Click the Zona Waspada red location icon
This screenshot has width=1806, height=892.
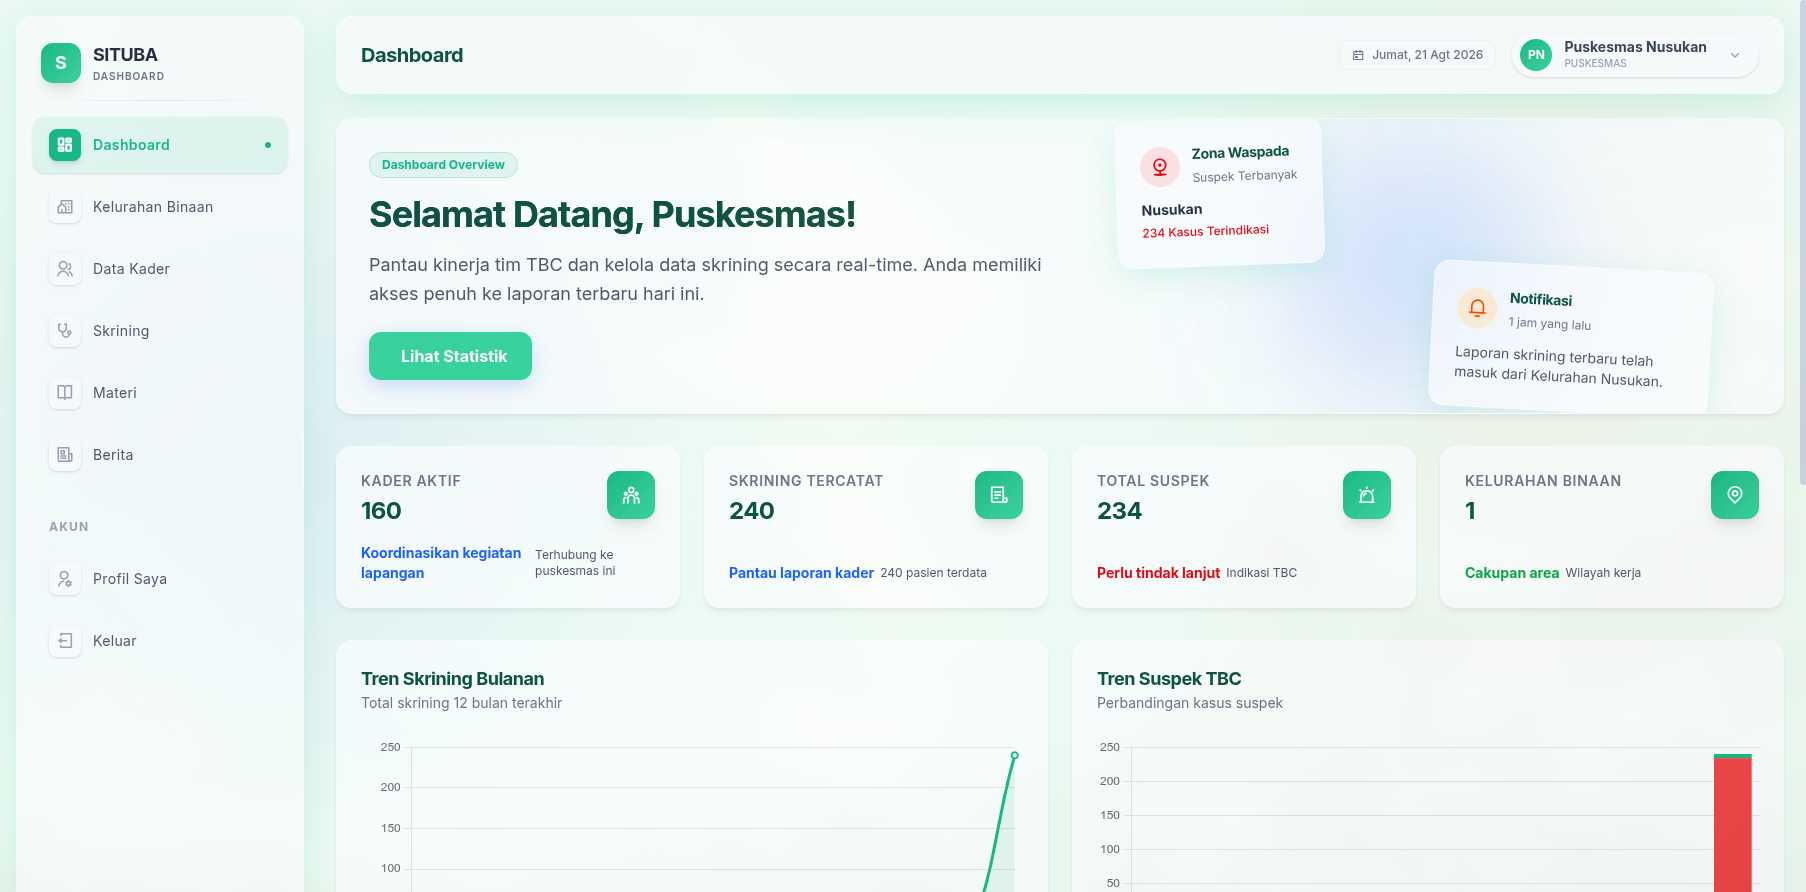(x=1160, y=166)
